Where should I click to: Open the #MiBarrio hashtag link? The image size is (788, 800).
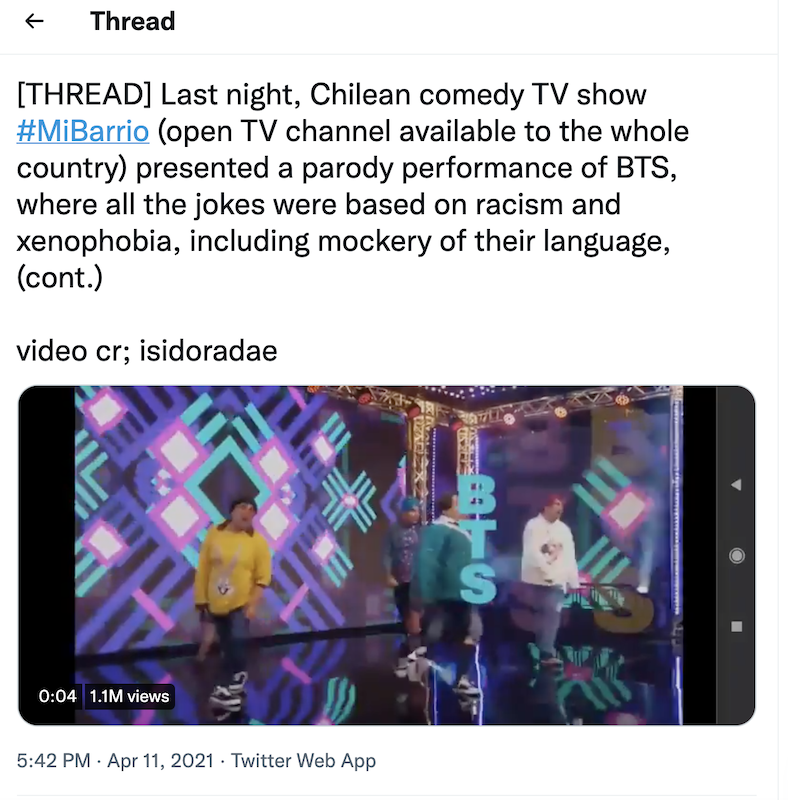[81, 132]
